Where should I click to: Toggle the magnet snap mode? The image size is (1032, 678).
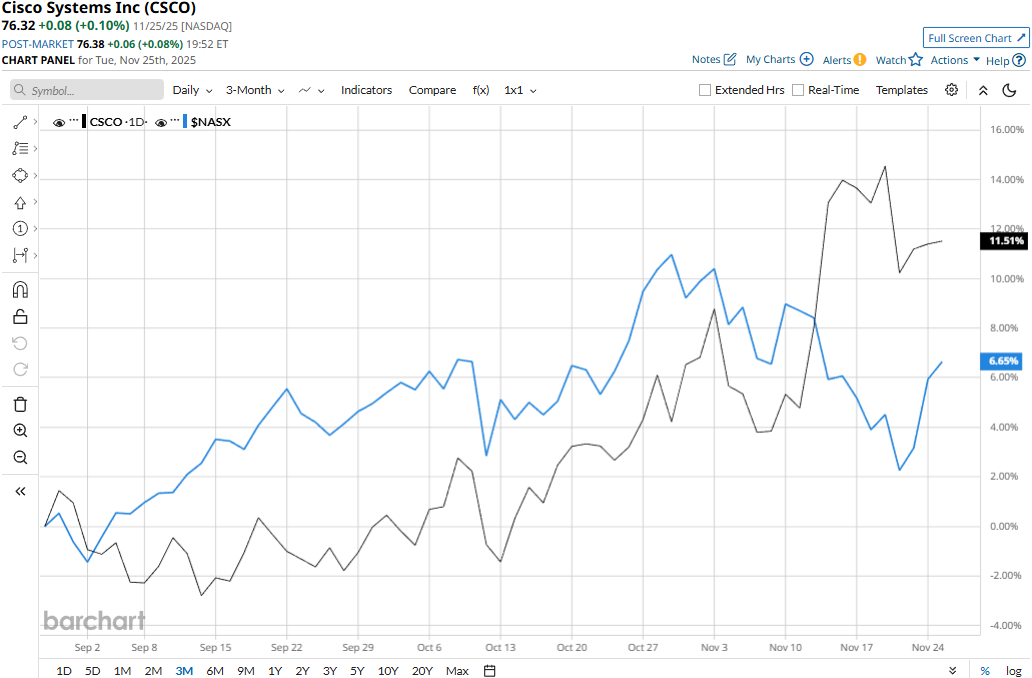[x=20, y=290]
